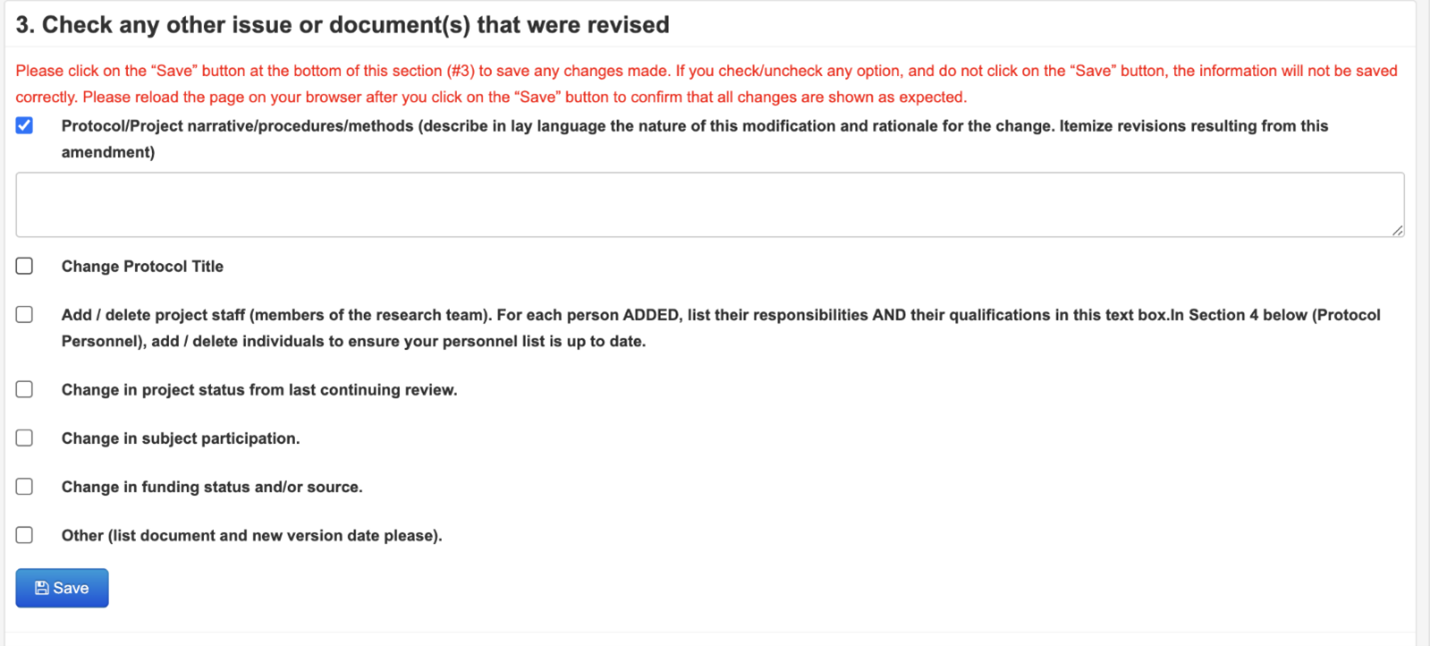1430x646 pixels.
Task: Click the "Change in subject participation" label text
Action: tap(181, 438)
